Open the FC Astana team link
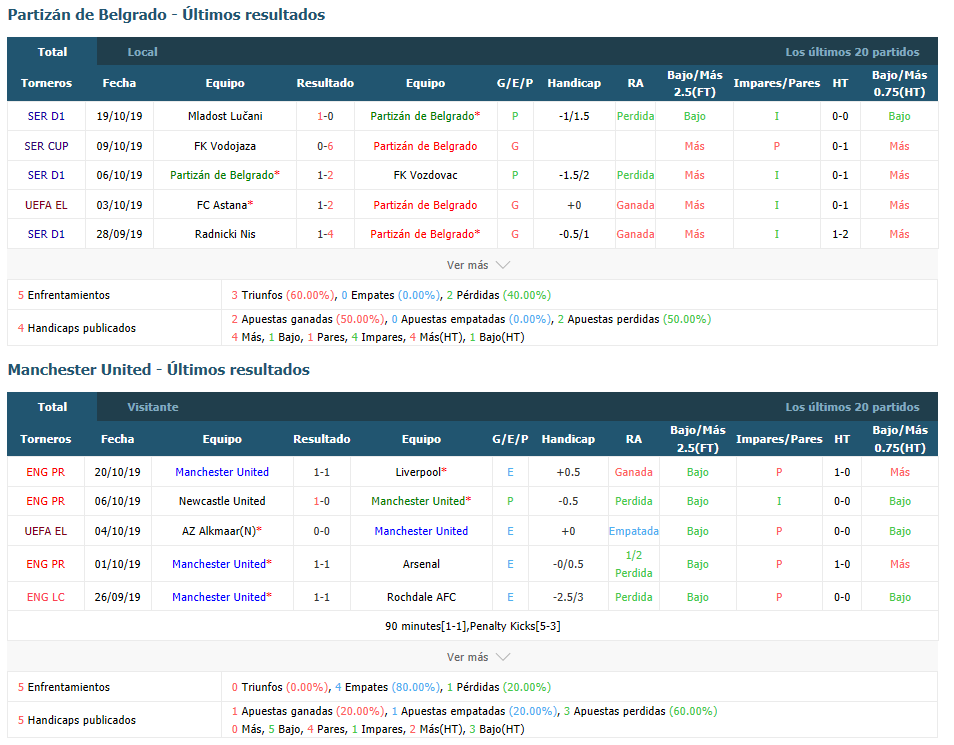Viewport: 954px width, 745px height. (225, 205)
